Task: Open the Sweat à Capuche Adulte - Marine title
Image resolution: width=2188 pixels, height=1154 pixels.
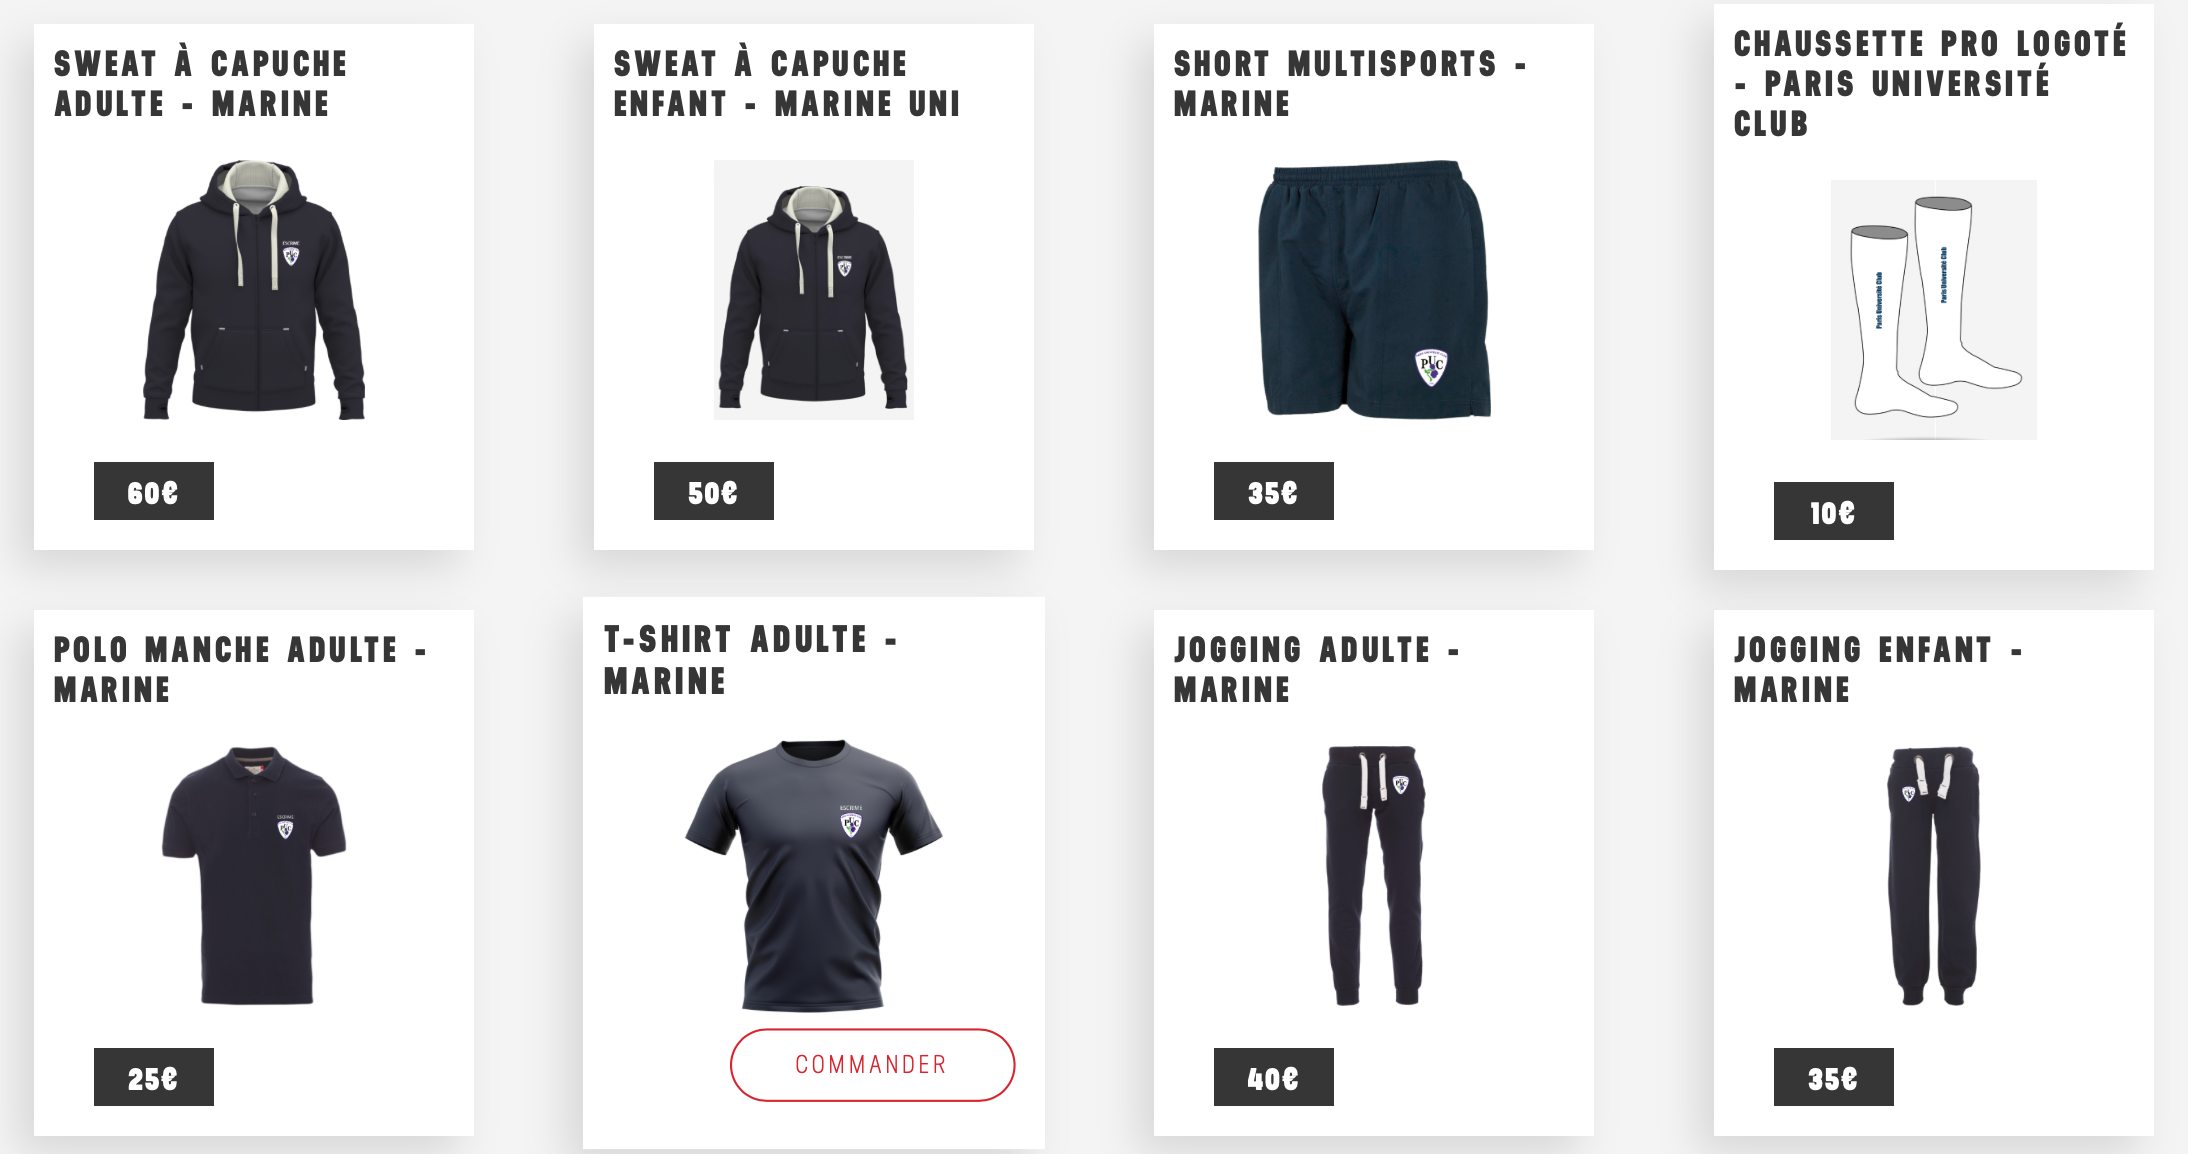Action: pos(201,84)
